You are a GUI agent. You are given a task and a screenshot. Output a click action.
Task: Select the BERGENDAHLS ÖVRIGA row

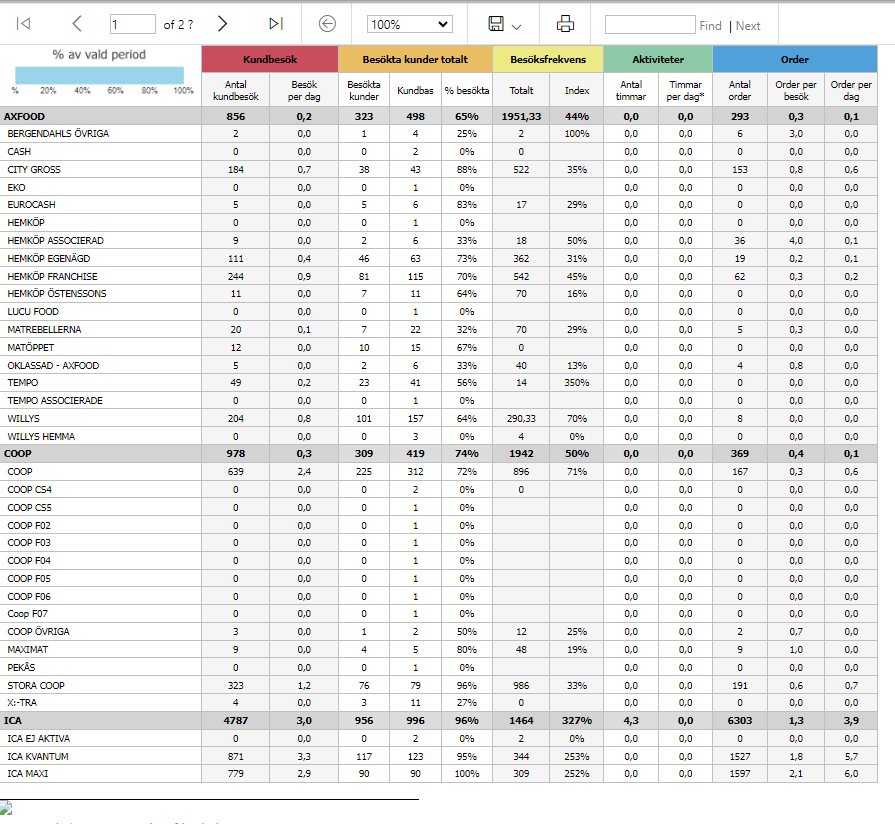(x=438, y=134)
